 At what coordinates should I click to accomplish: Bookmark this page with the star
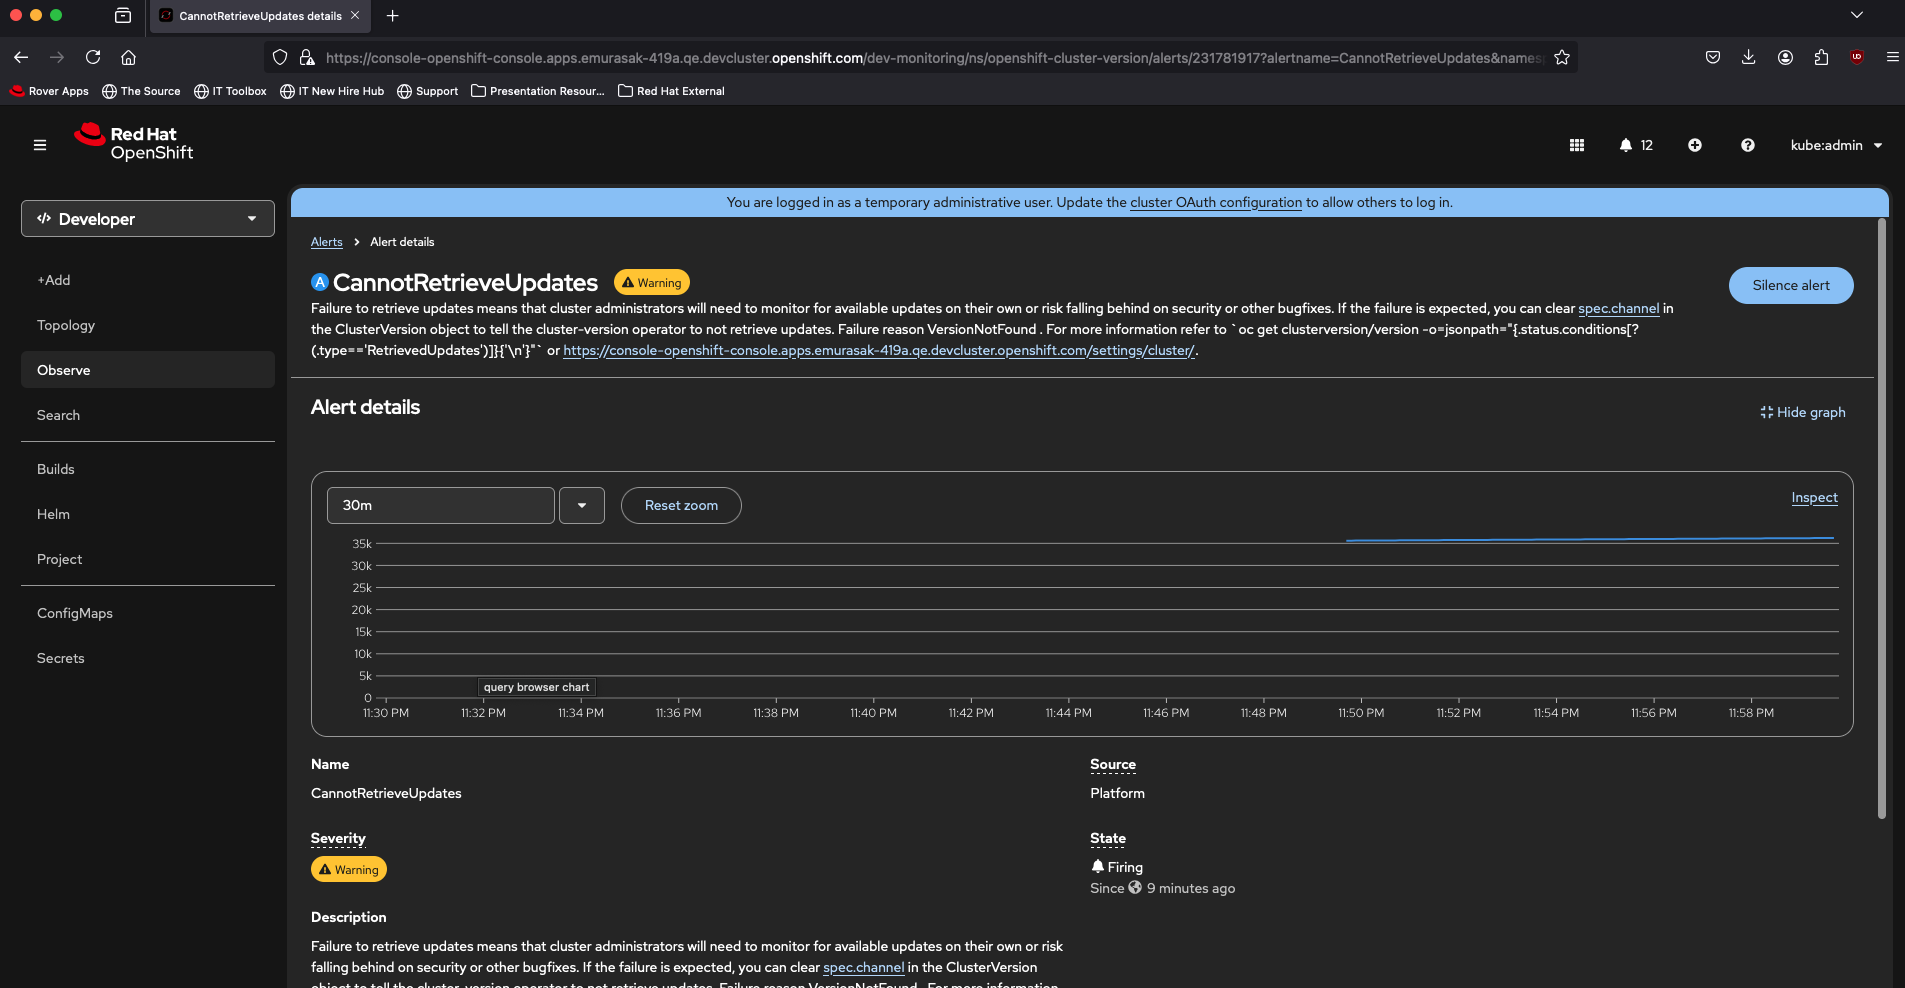(1562, 57)
